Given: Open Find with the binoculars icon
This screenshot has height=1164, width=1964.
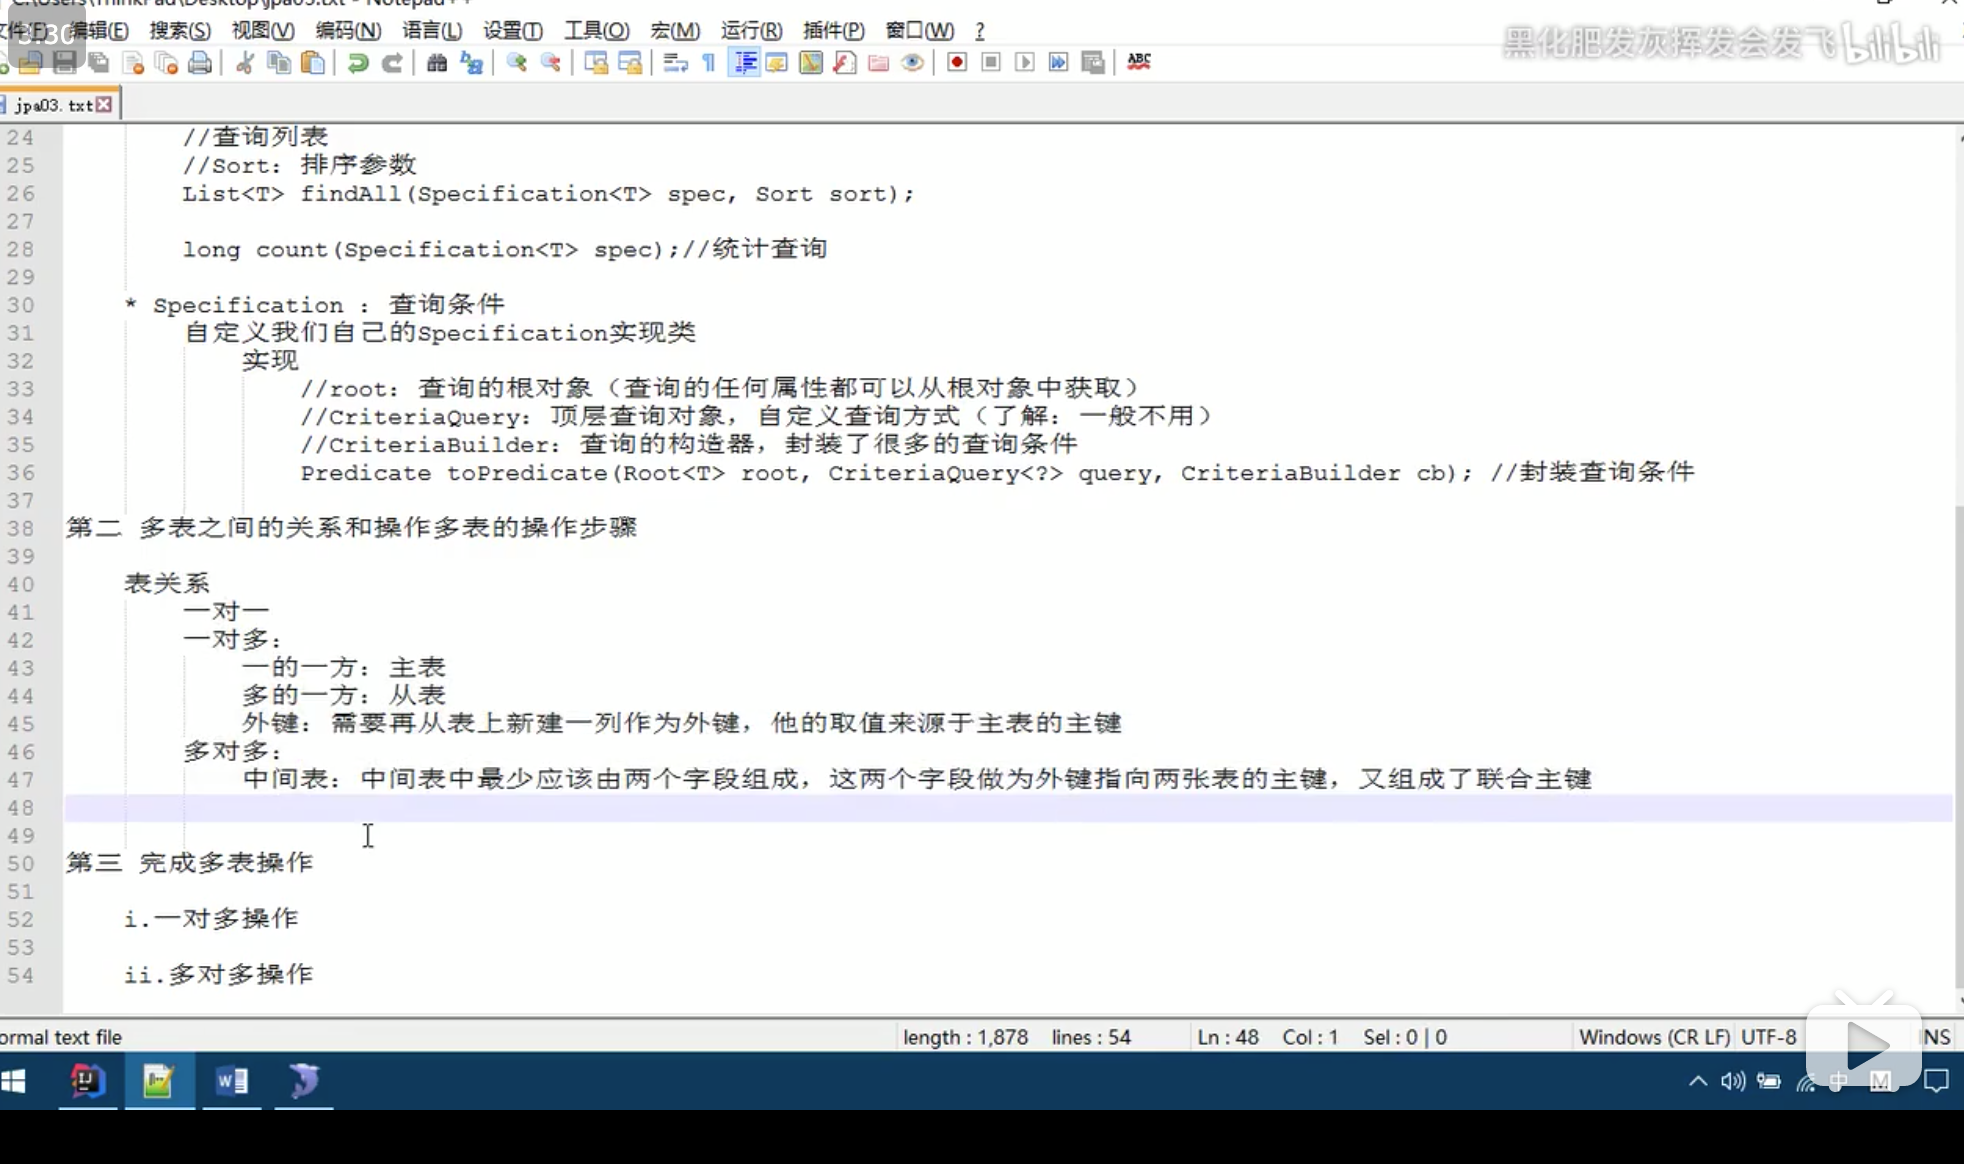Looking at the screenshot, I should click(436, 63).
